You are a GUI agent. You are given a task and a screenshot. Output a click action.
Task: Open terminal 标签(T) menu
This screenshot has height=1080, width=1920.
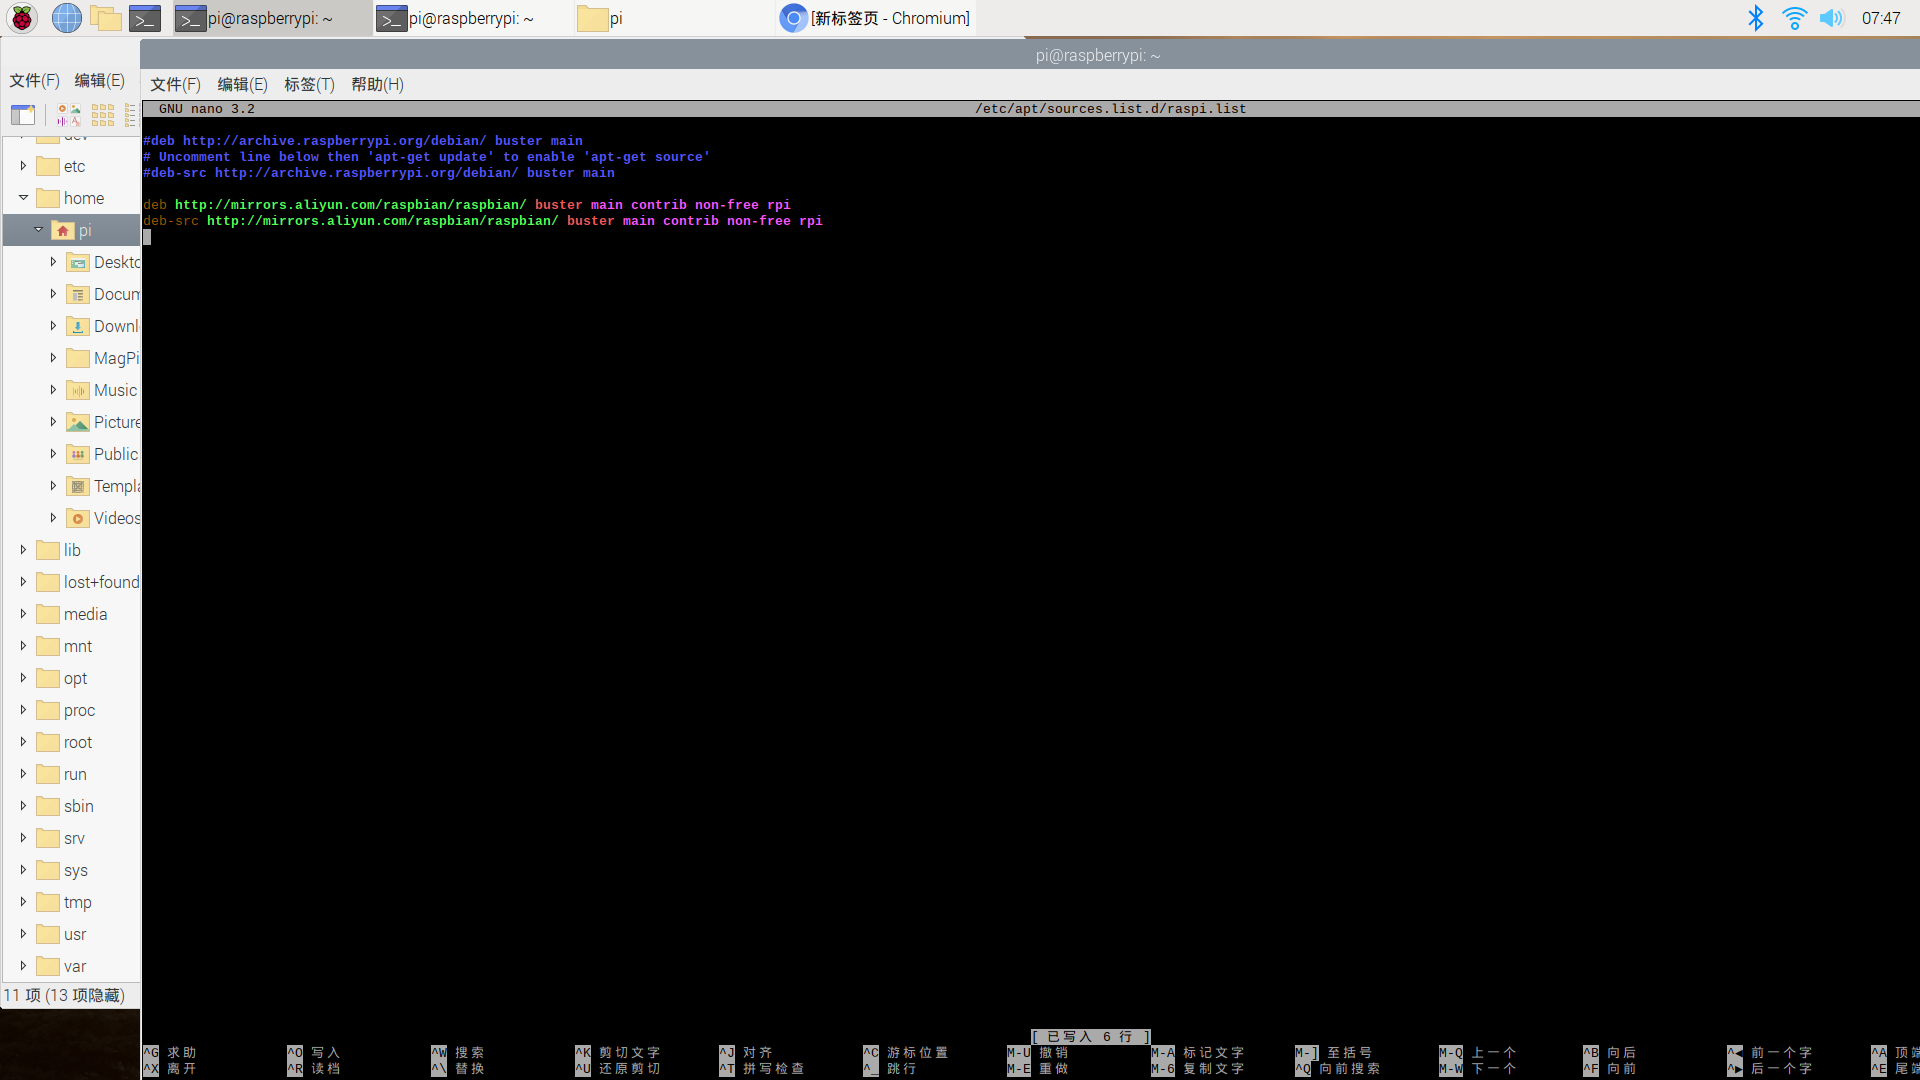309,84
